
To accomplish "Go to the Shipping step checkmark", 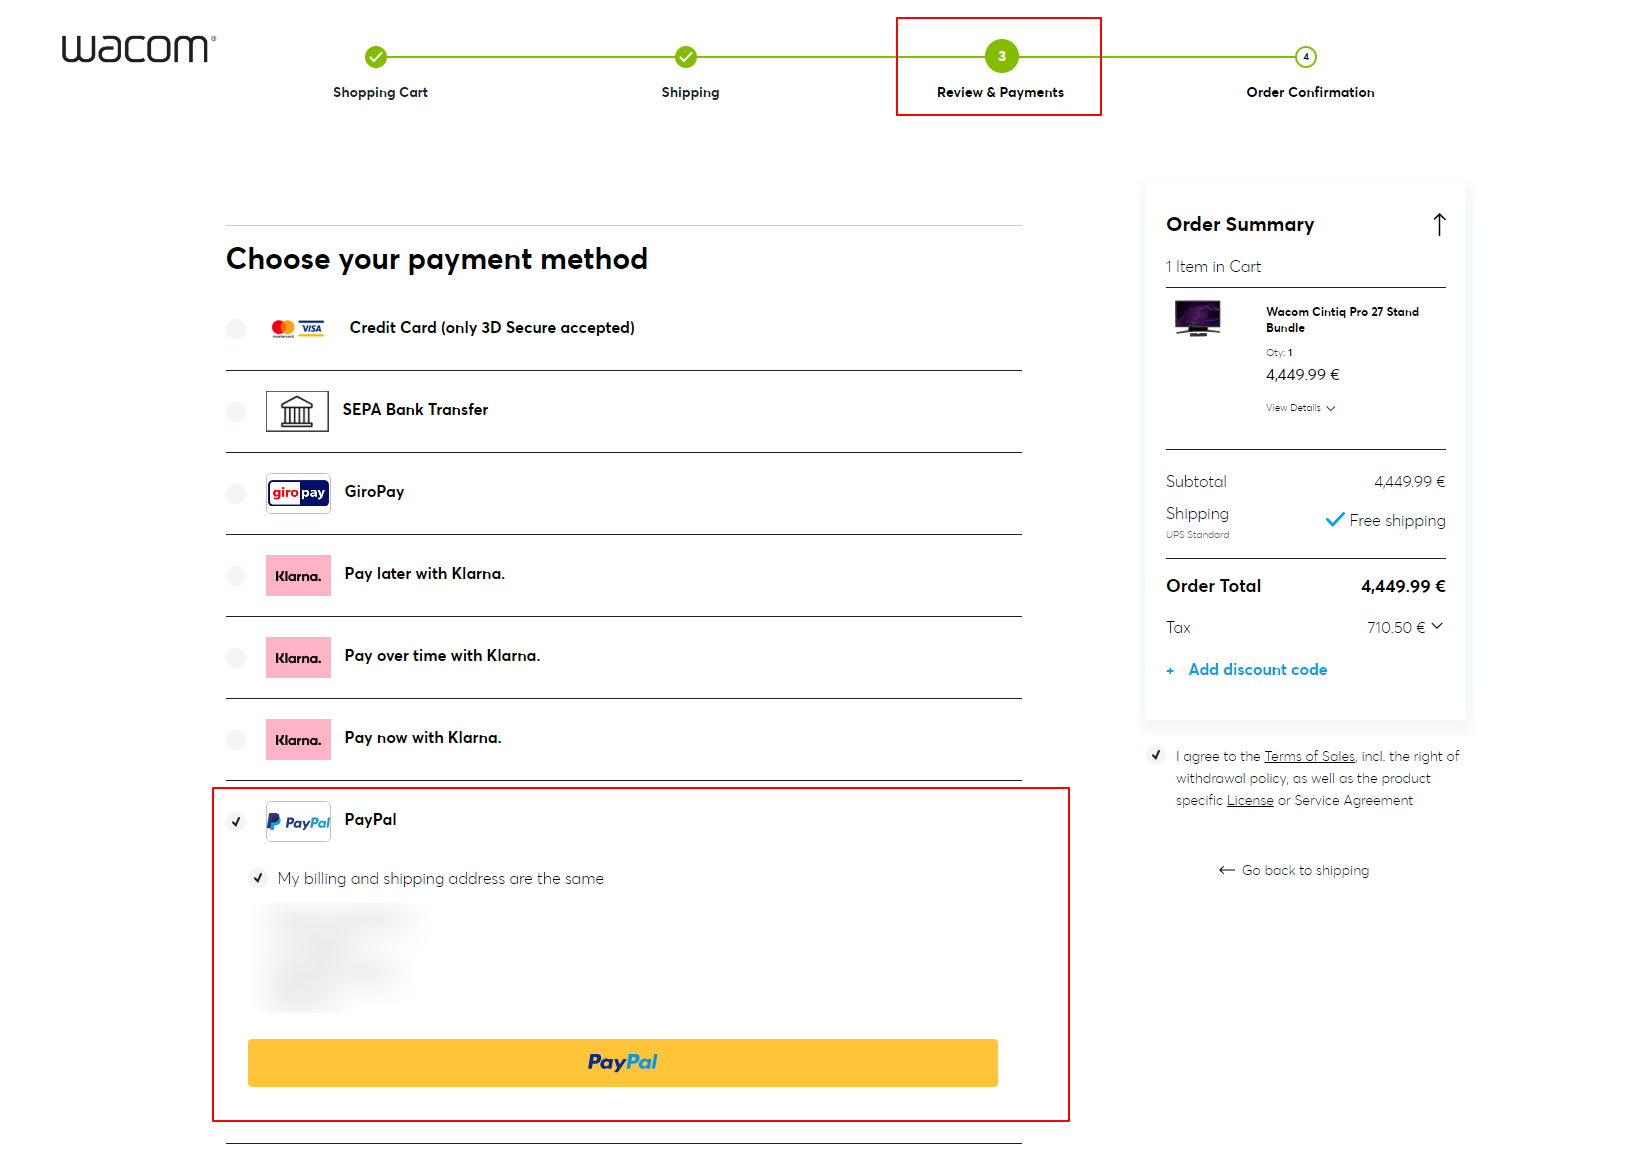I will [x=686, y=57].
